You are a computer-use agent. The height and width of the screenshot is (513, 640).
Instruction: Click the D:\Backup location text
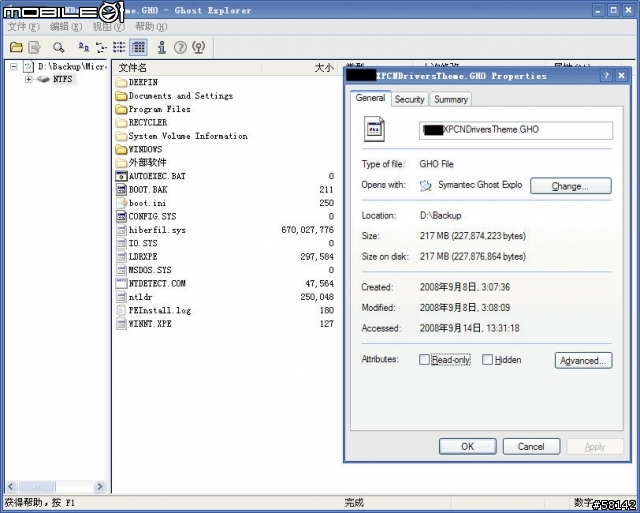click(x=440, y=215)
